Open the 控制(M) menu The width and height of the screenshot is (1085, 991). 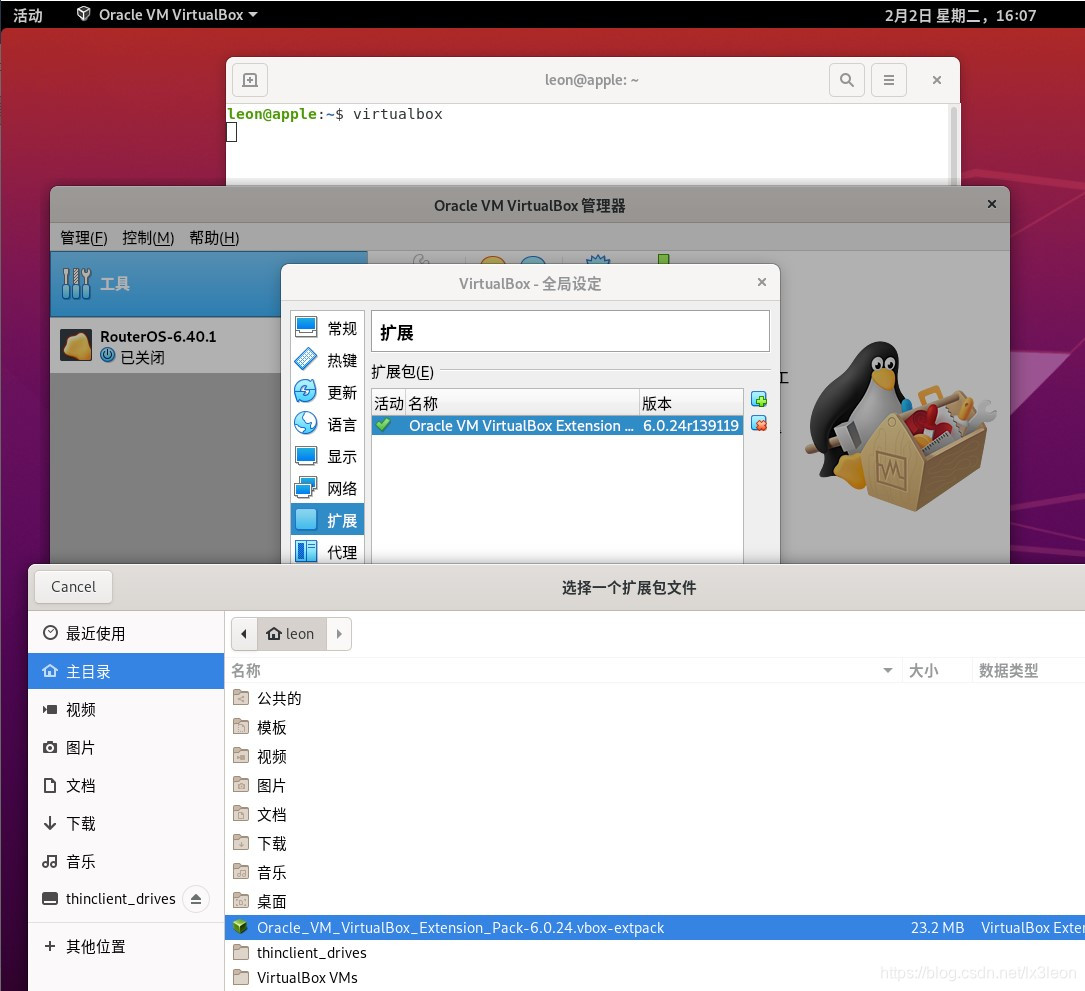(148, 238)
